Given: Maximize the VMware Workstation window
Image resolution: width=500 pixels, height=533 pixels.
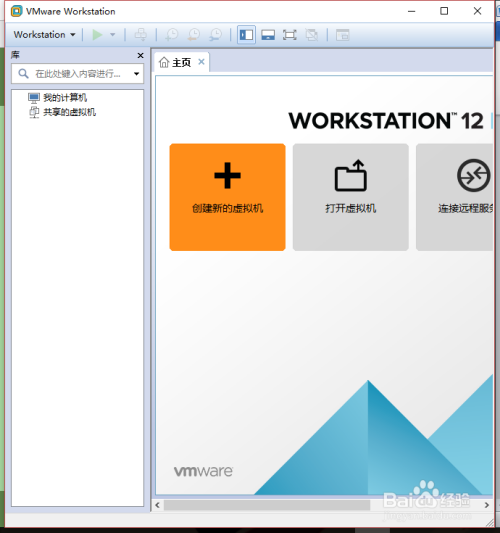Looking at the screenshot, I should [x=444, y=11].
